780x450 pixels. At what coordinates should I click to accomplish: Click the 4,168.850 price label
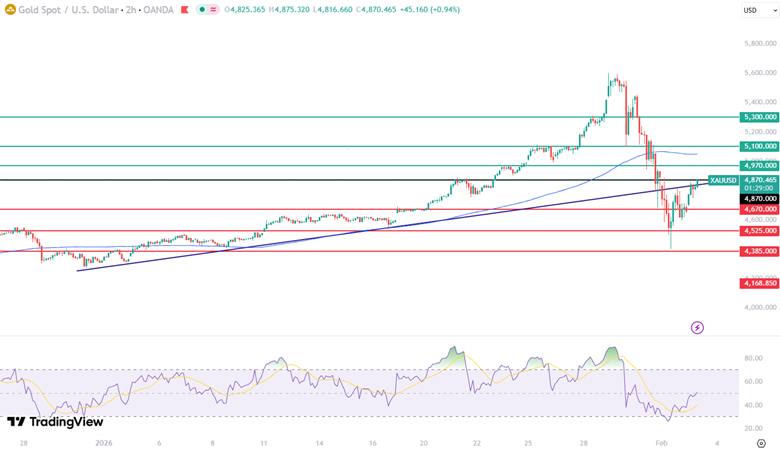coord(759,284)
